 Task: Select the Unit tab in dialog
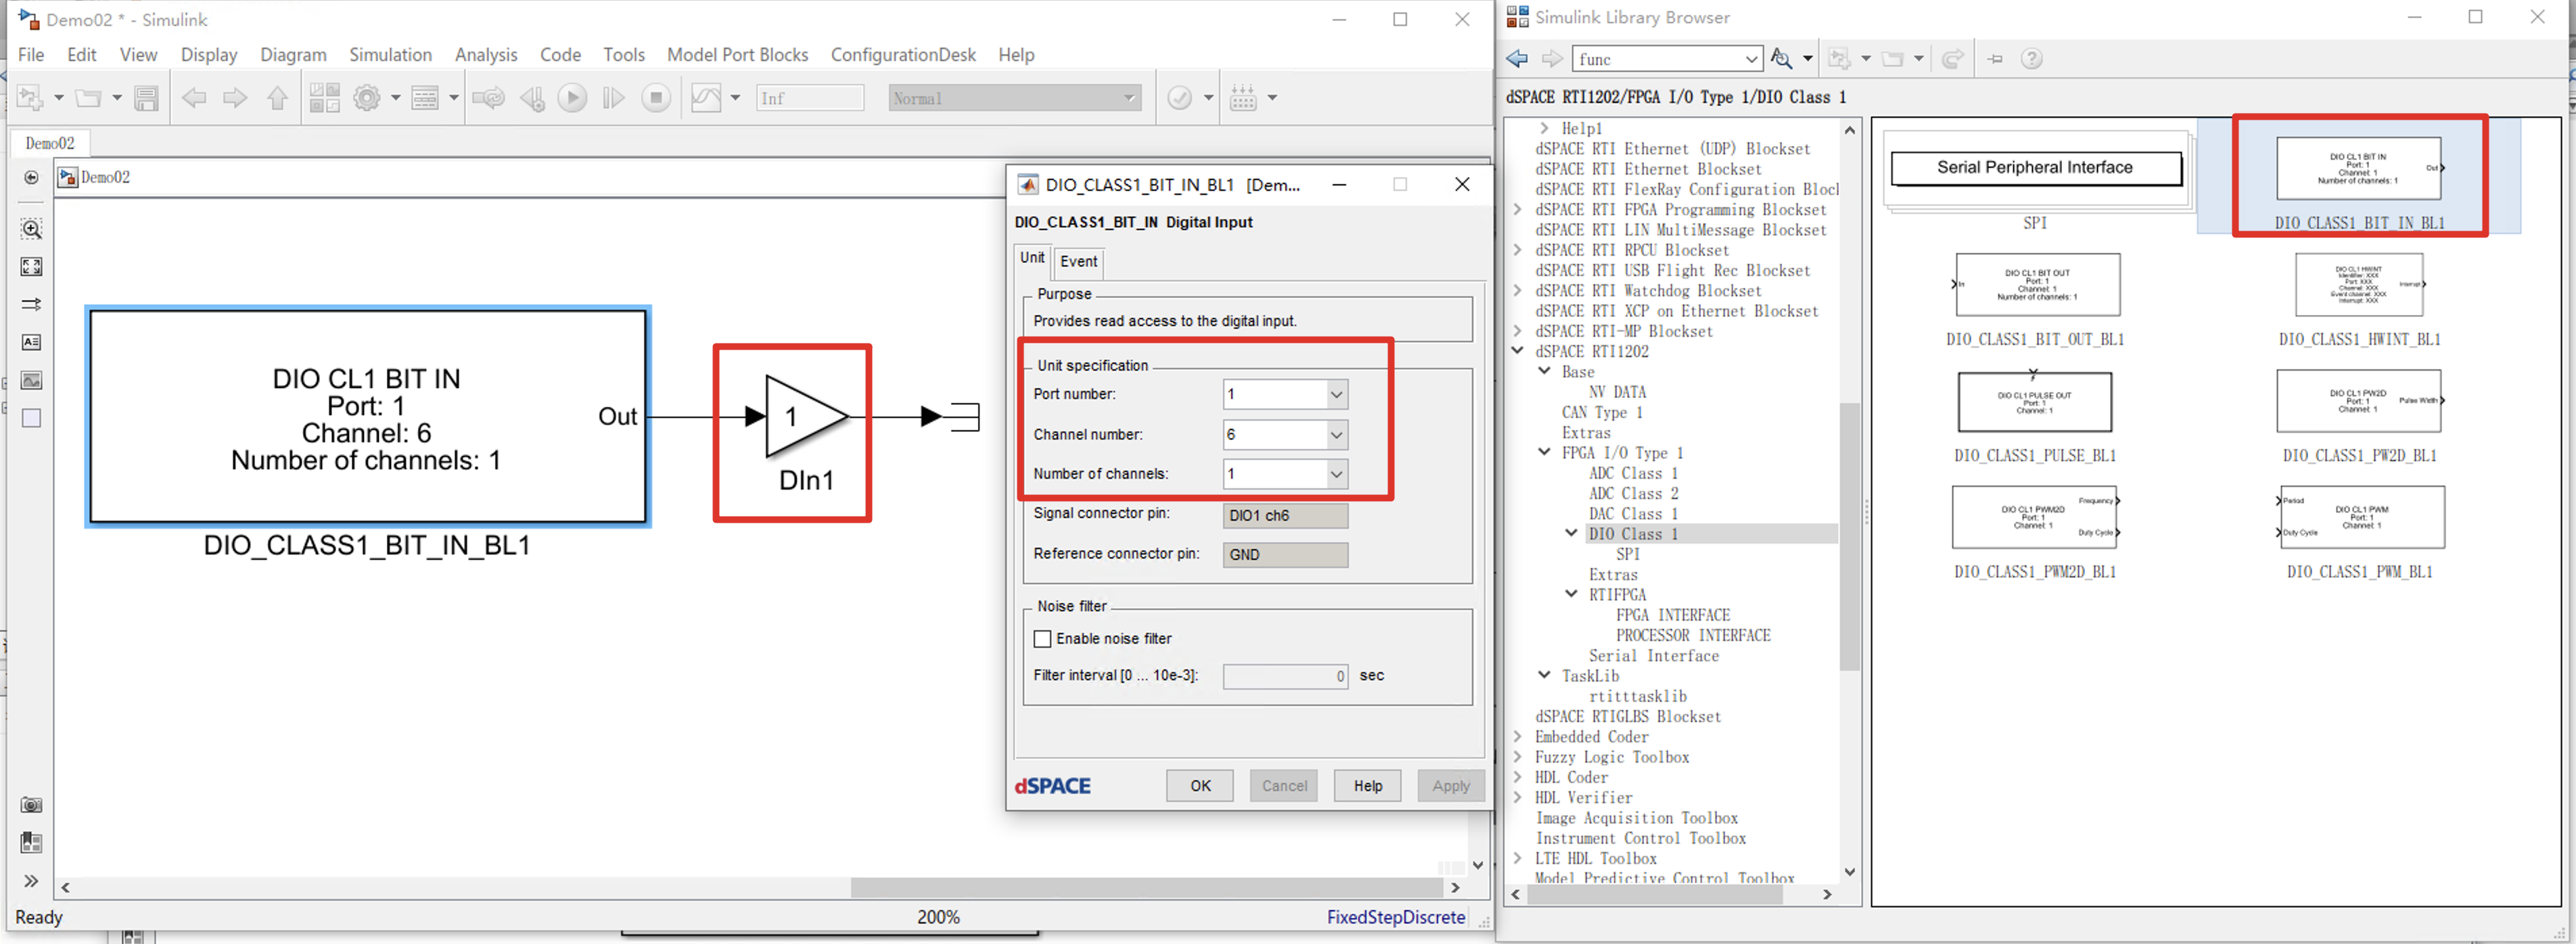[x=1032, y=258]
